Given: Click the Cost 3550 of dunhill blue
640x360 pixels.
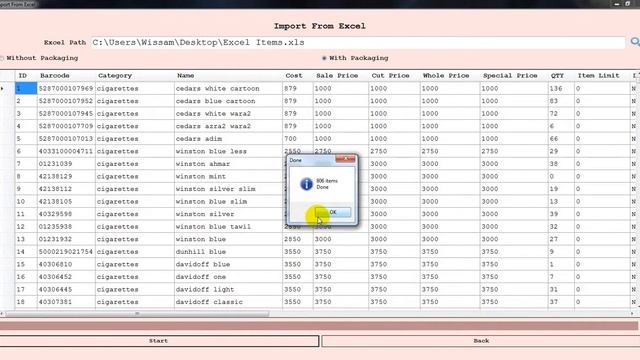Looking at the screenshot, I should pyautogui.click(x=298, y=252).
